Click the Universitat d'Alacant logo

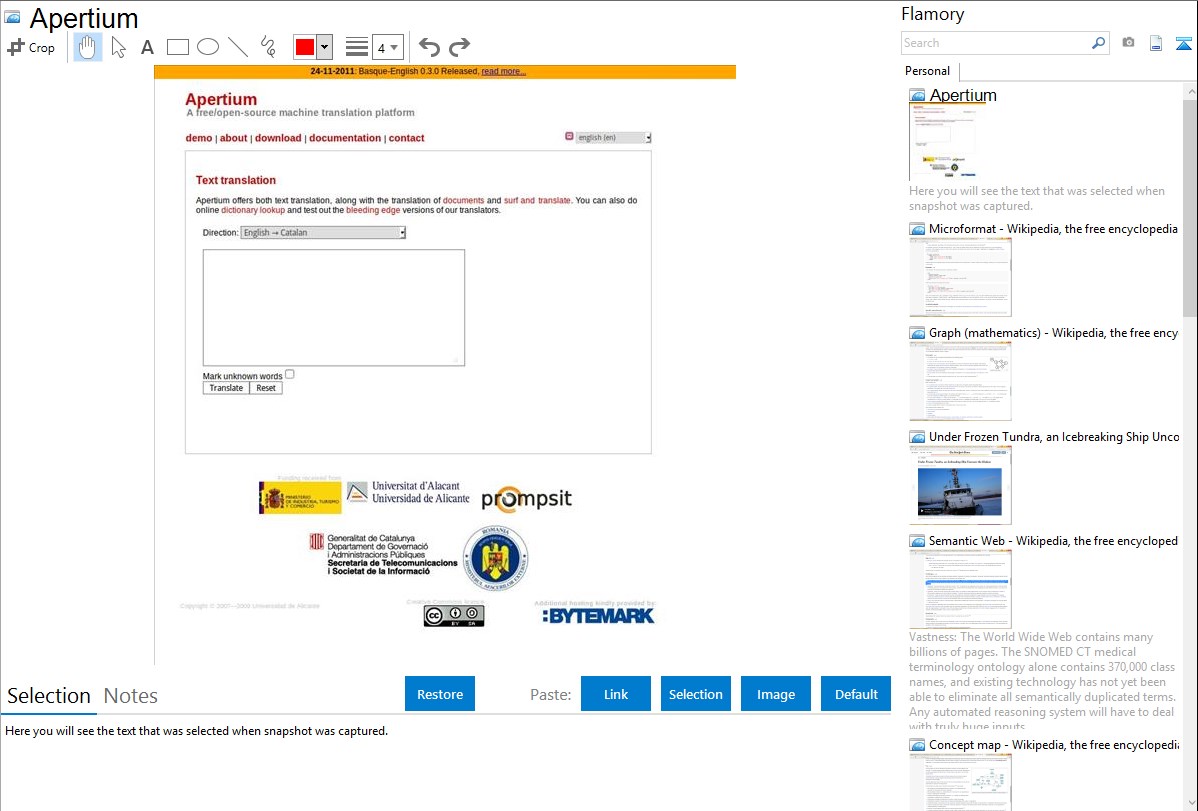(408, 492)
